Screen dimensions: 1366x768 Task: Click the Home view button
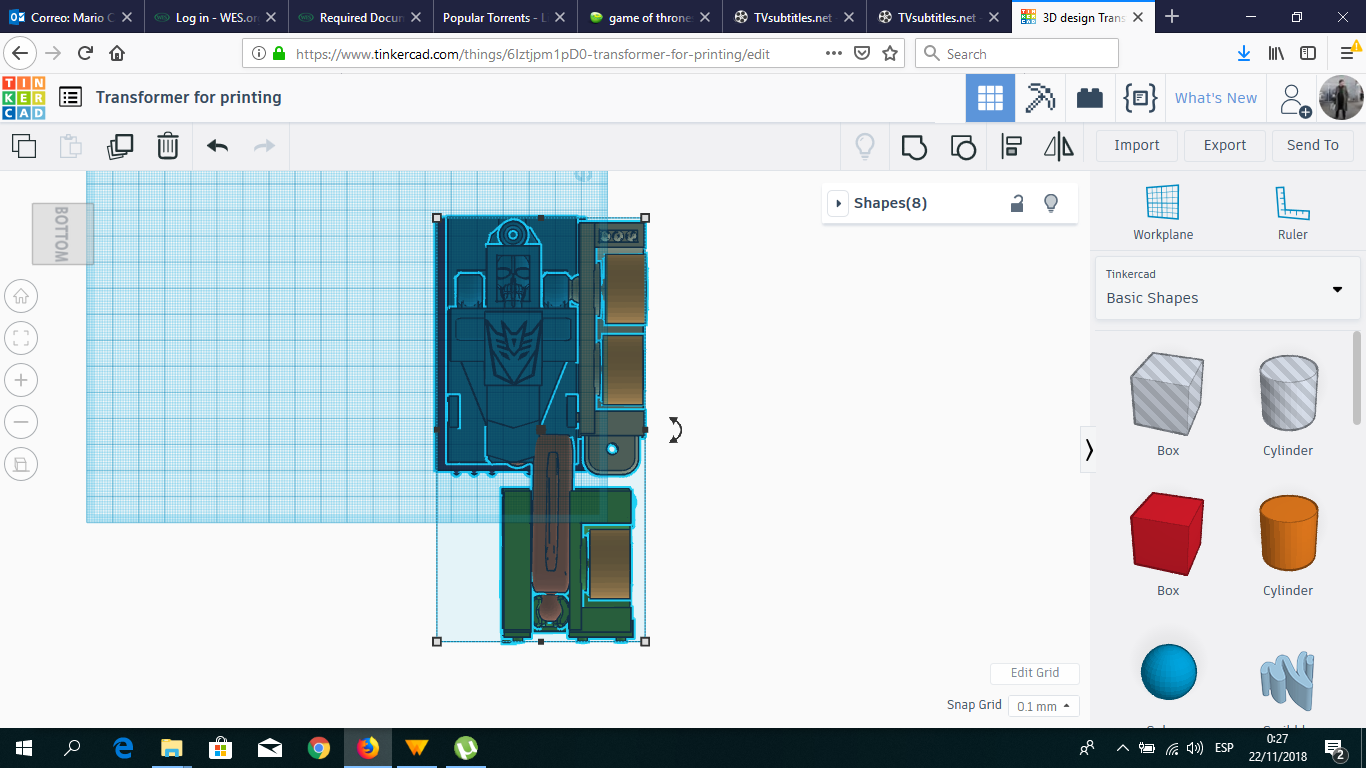(21, 296)
